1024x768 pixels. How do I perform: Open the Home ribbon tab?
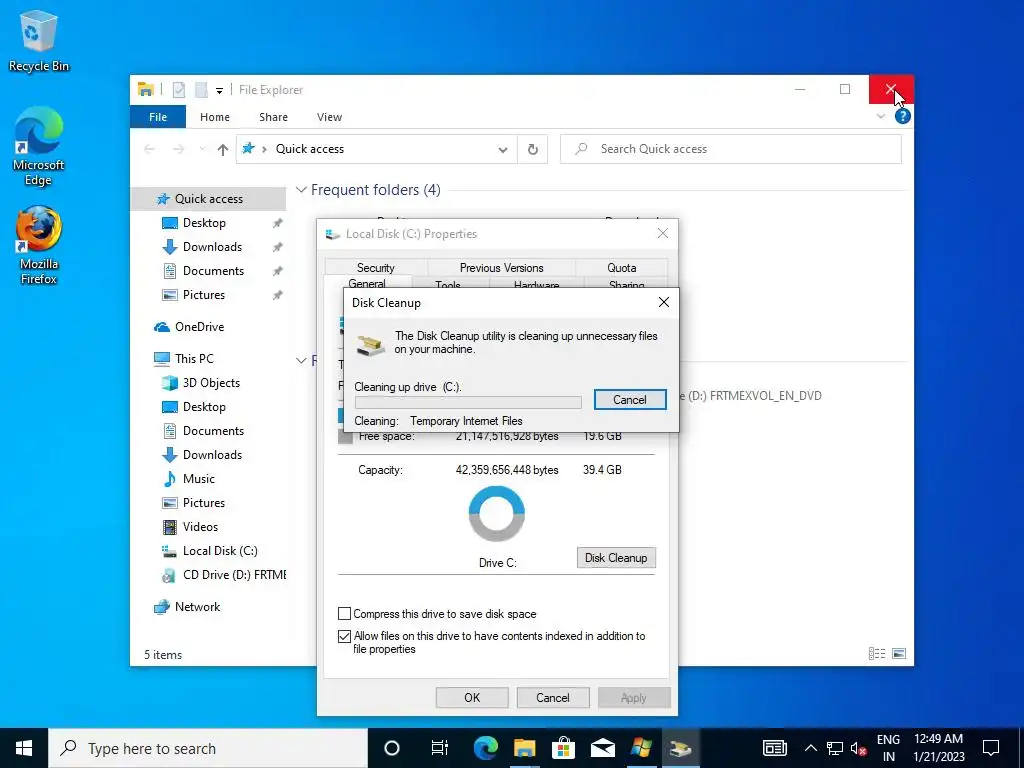215,117
